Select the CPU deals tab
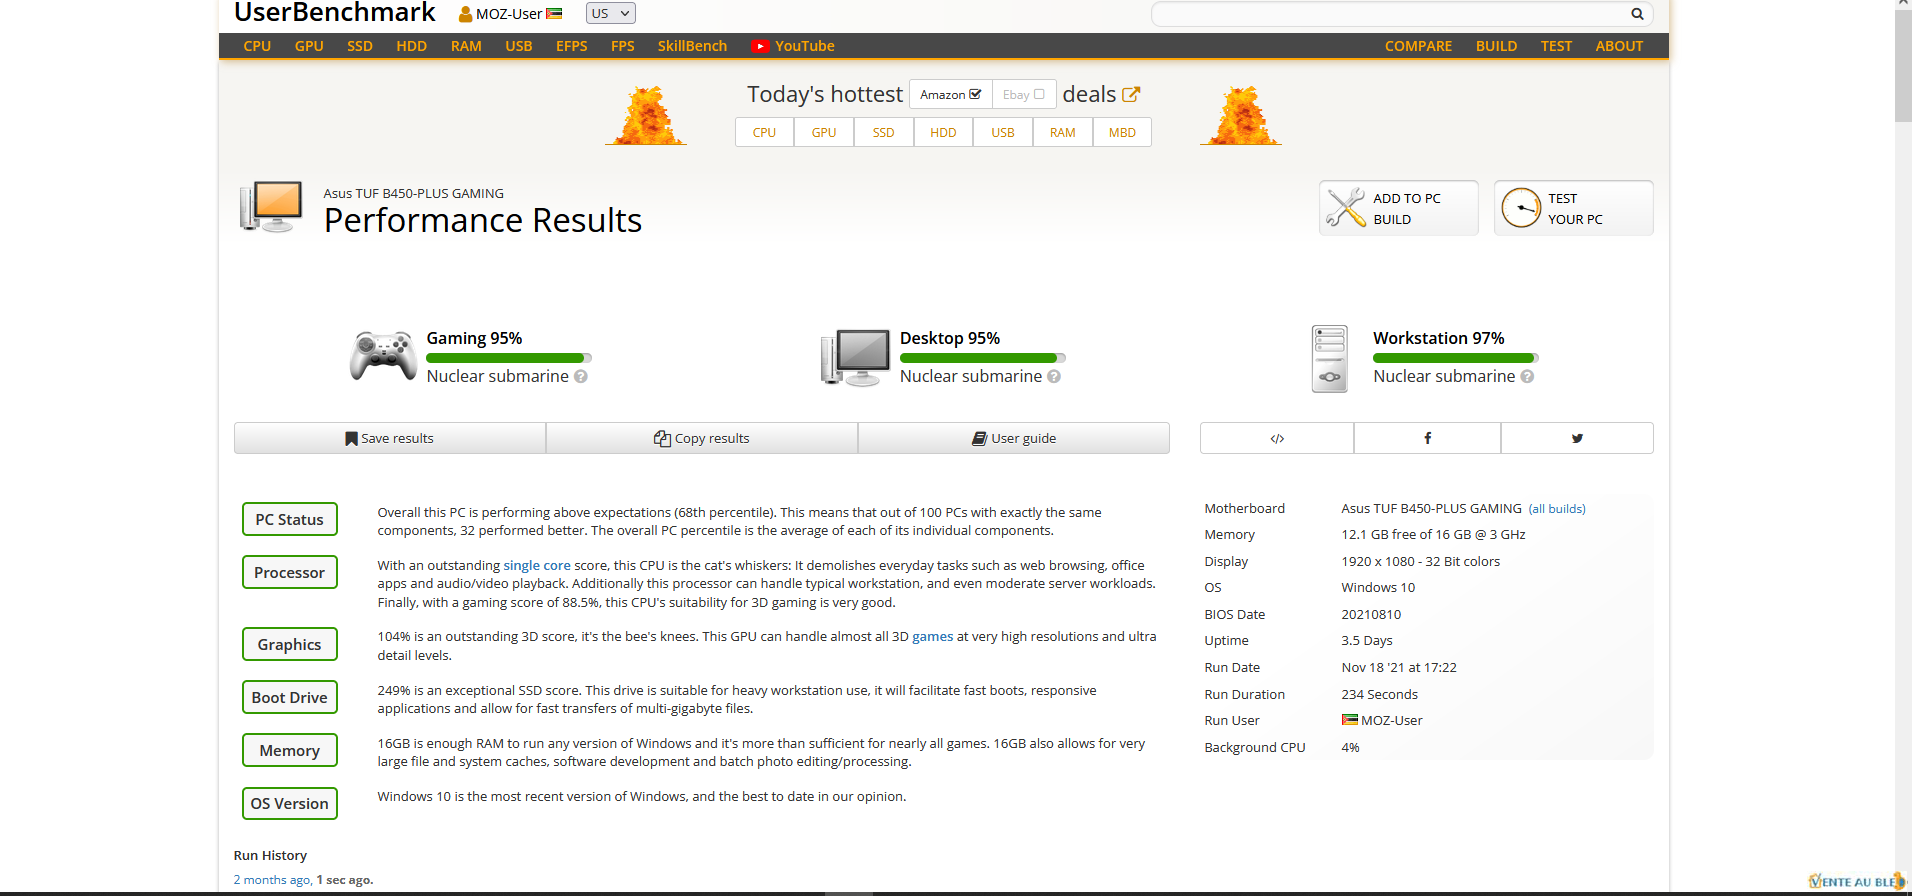 tap(764, 132)
